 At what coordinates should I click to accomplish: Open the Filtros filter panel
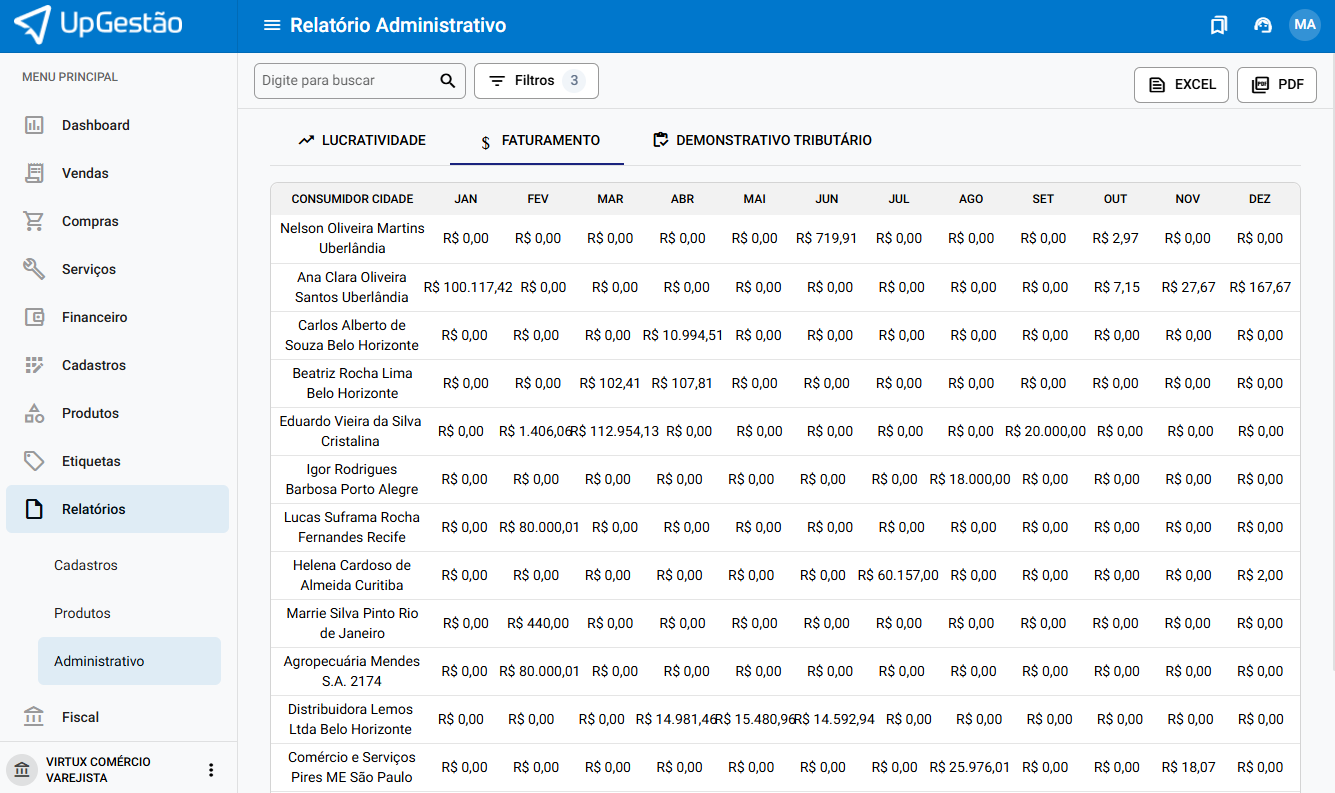click(535, 81)
